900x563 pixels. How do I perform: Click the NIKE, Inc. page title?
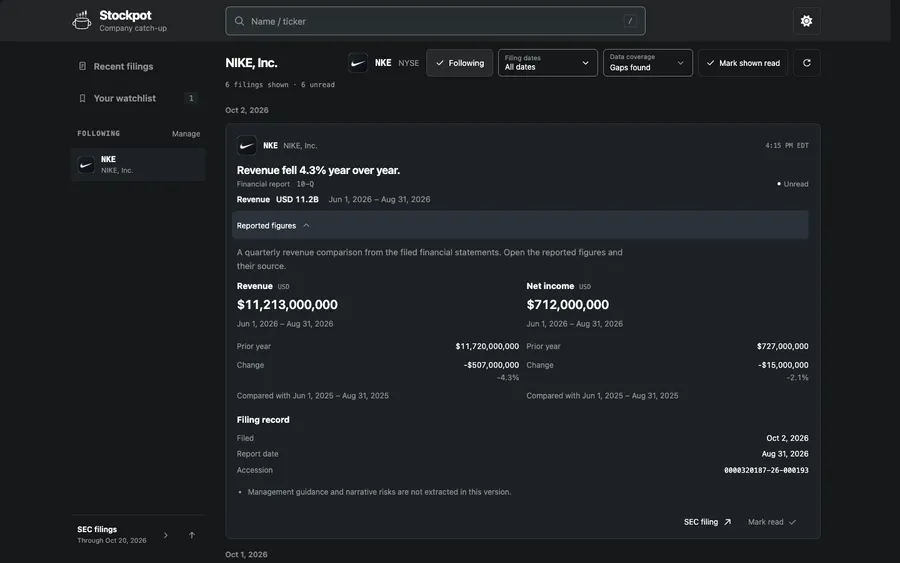[x=251, y=63]
